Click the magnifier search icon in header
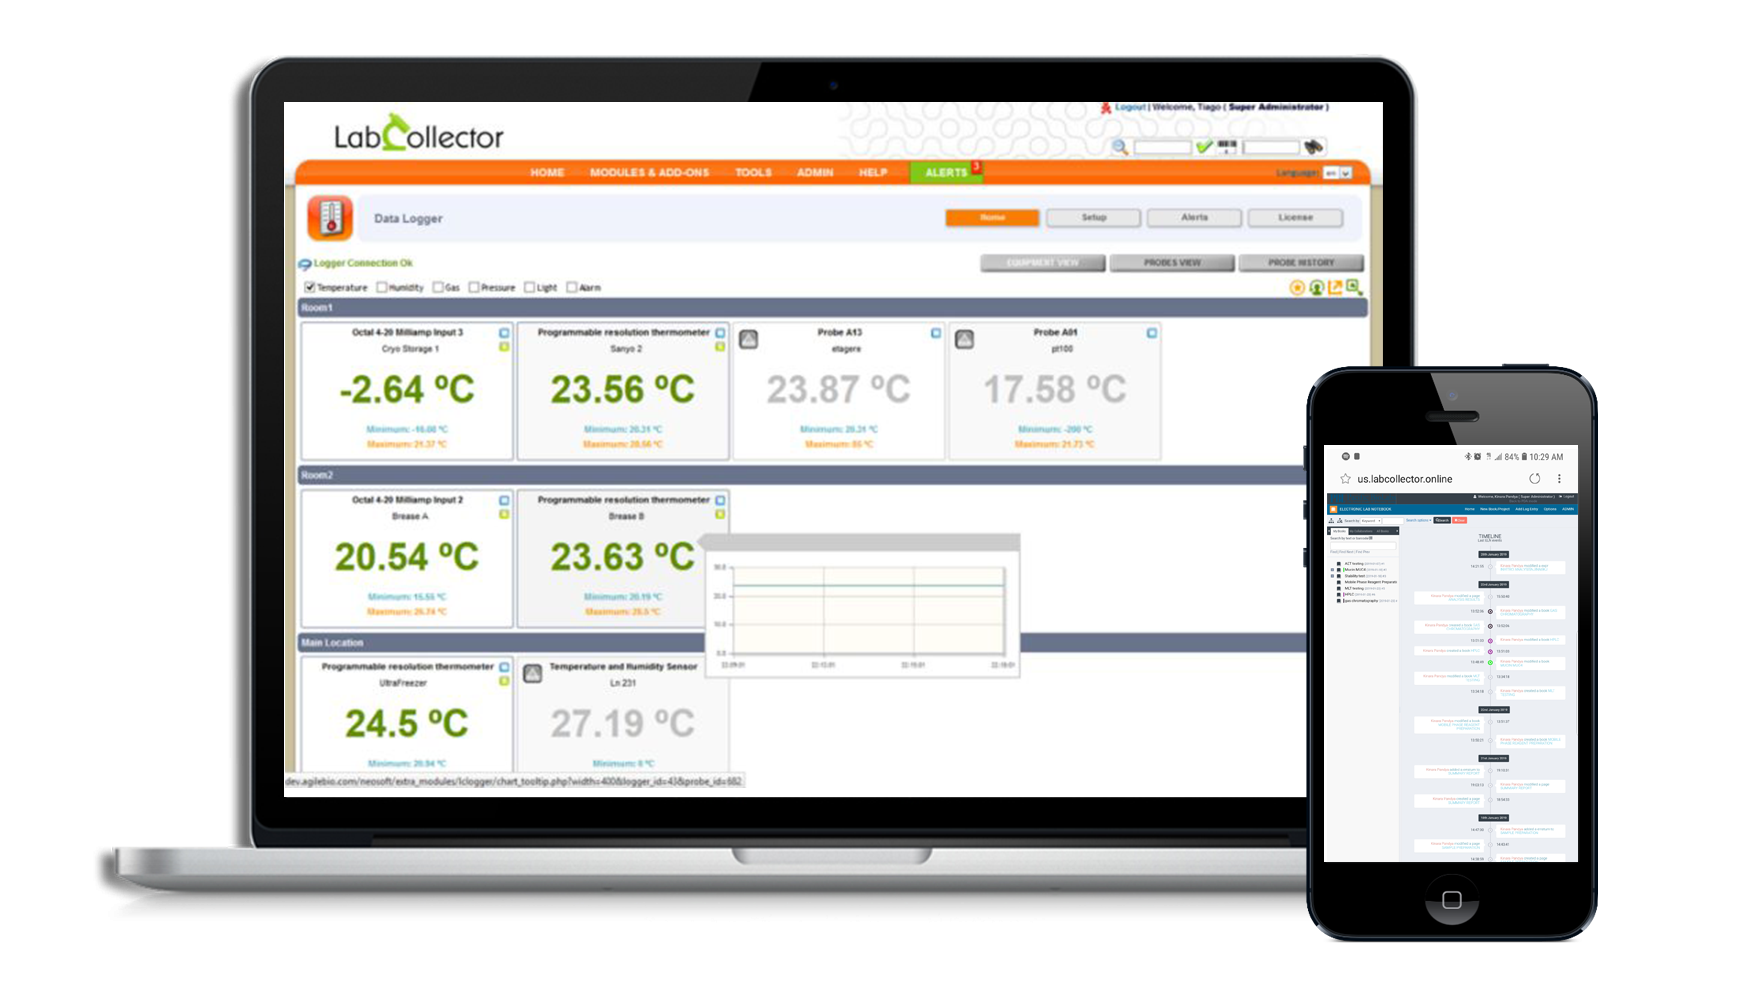Viewport: 1740px width, 1000px height. 1120,147
